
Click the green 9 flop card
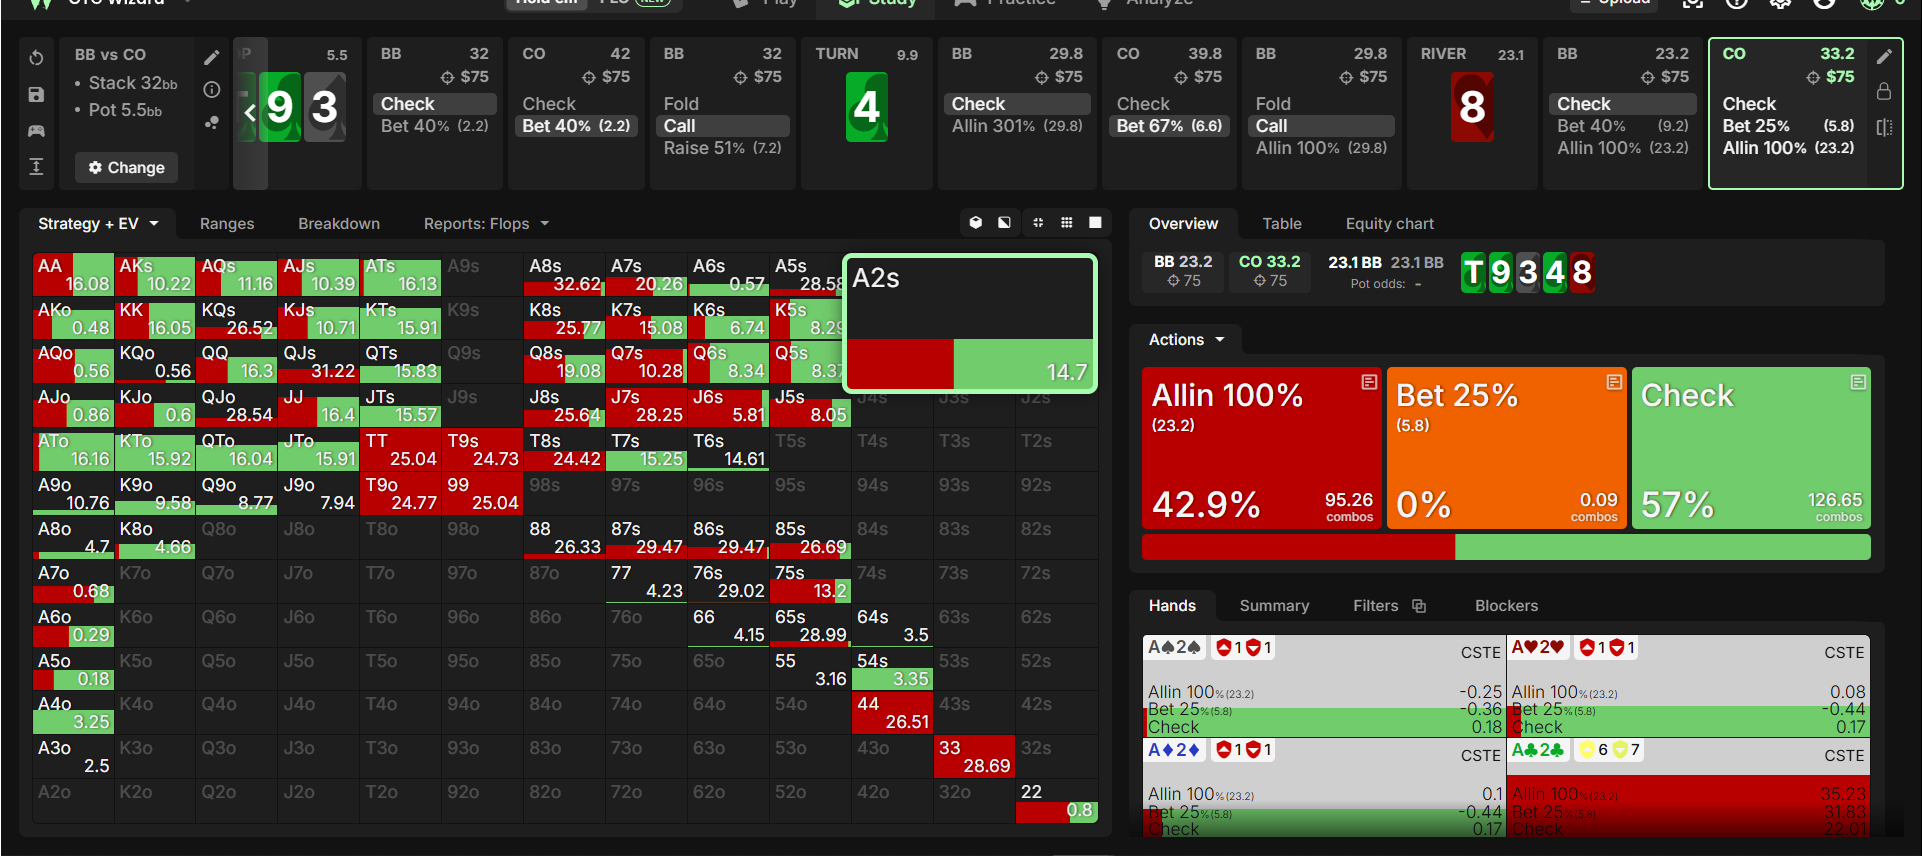280,107
